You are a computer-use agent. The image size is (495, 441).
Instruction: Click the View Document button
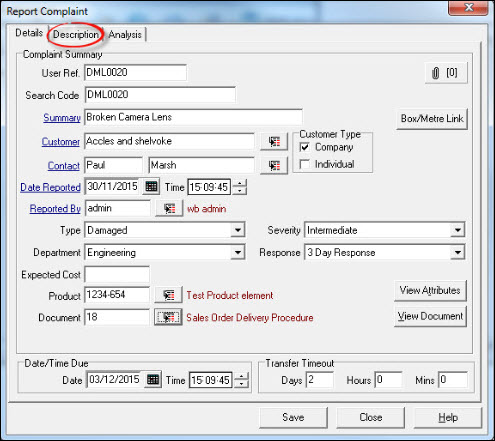coord(430,316)
